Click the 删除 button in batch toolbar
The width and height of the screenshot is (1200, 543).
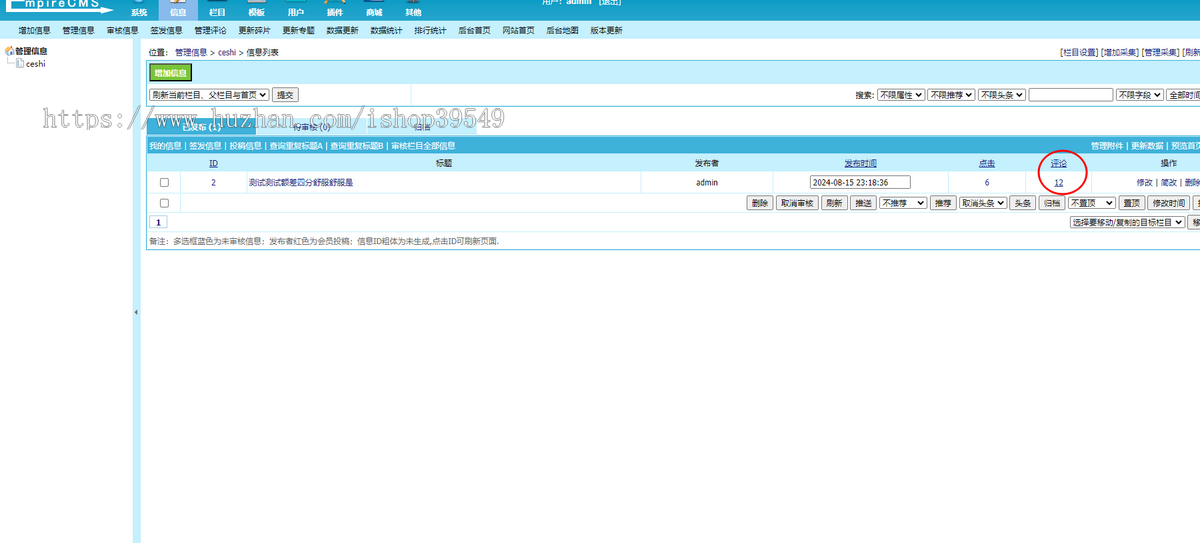tap(760, 203)
